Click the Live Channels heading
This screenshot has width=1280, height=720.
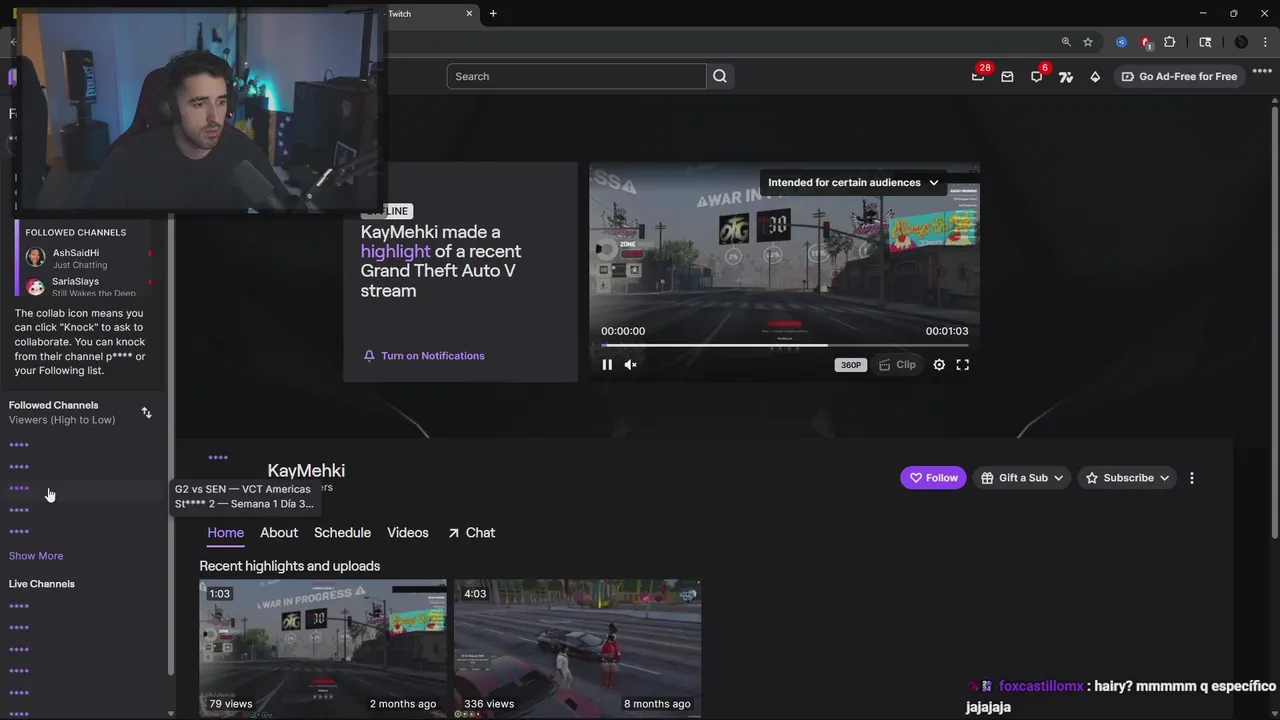click(x=42, y=584)
